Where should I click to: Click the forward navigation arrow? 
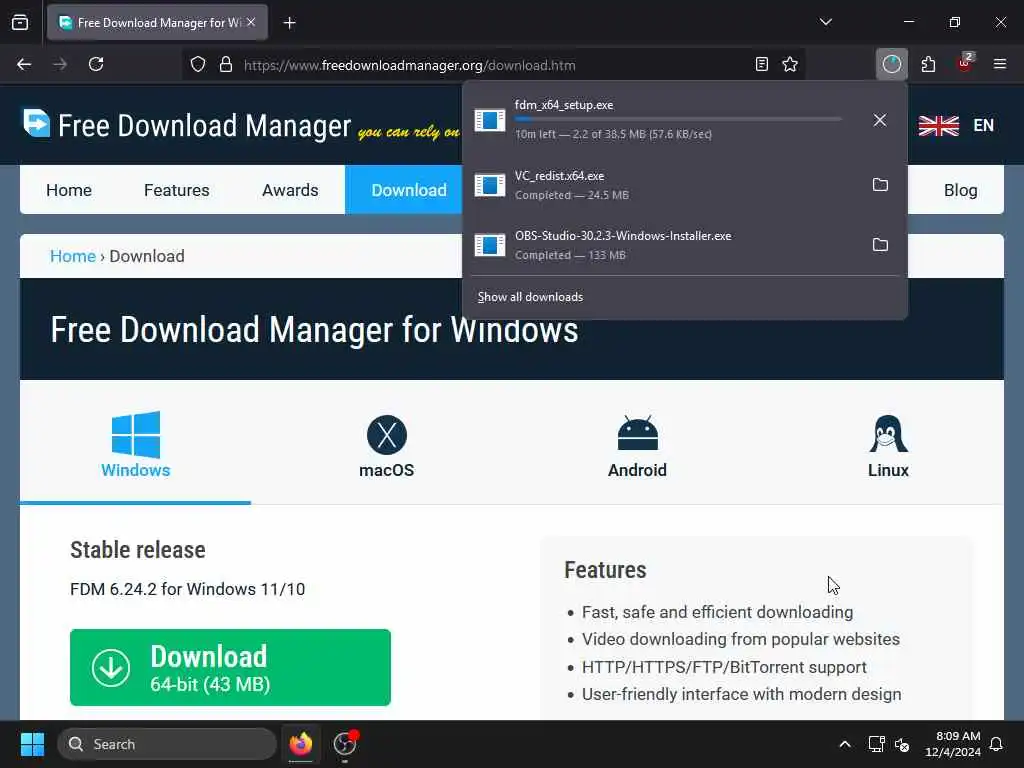[x=60, y=64]
